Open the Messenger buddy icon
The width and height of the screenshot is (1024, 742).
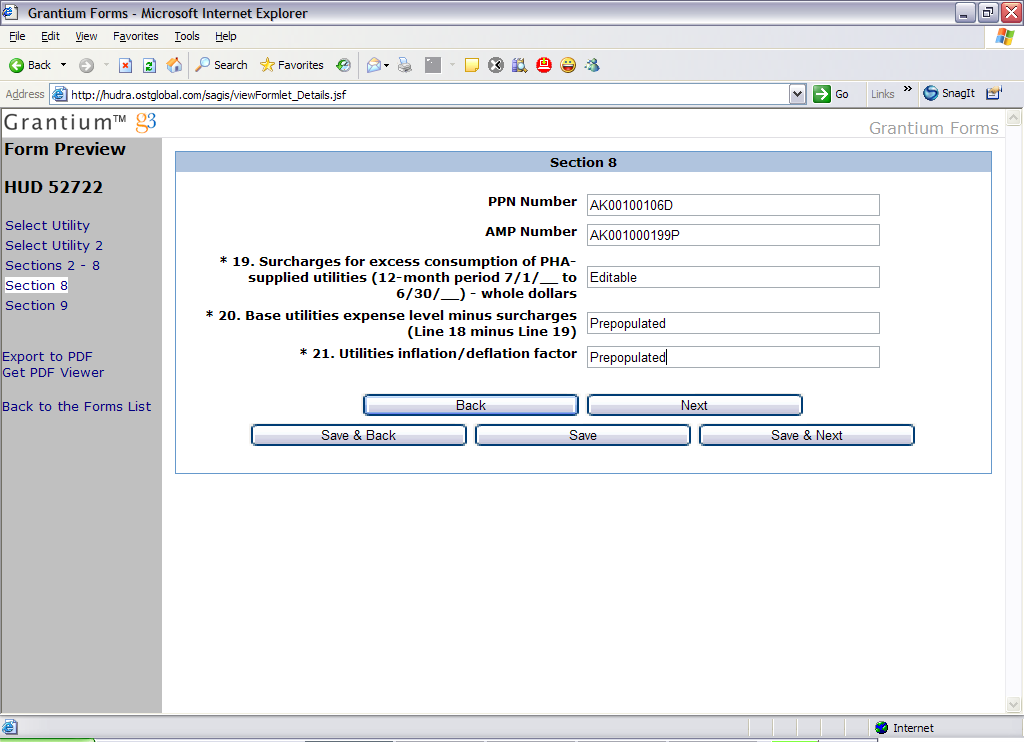coord(592,65)
